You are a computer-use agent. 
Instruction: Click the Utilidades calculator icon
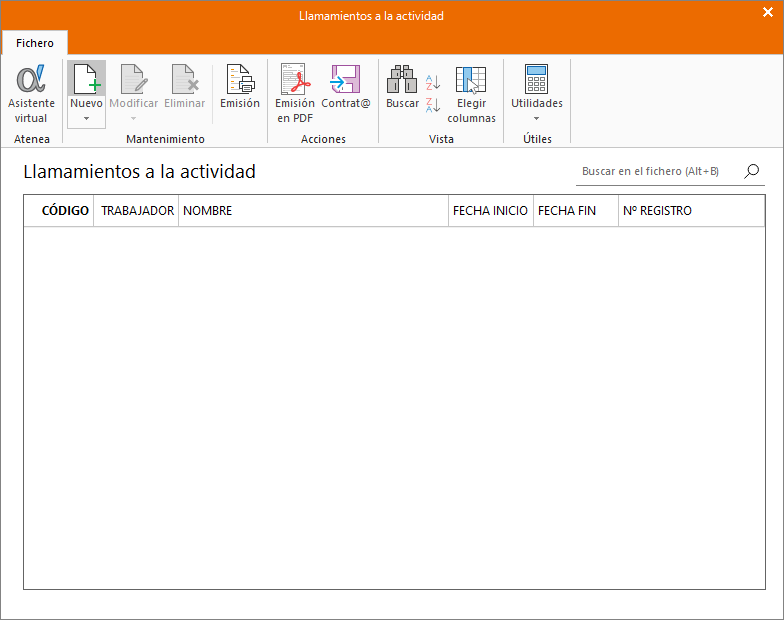tap(536, 79)
